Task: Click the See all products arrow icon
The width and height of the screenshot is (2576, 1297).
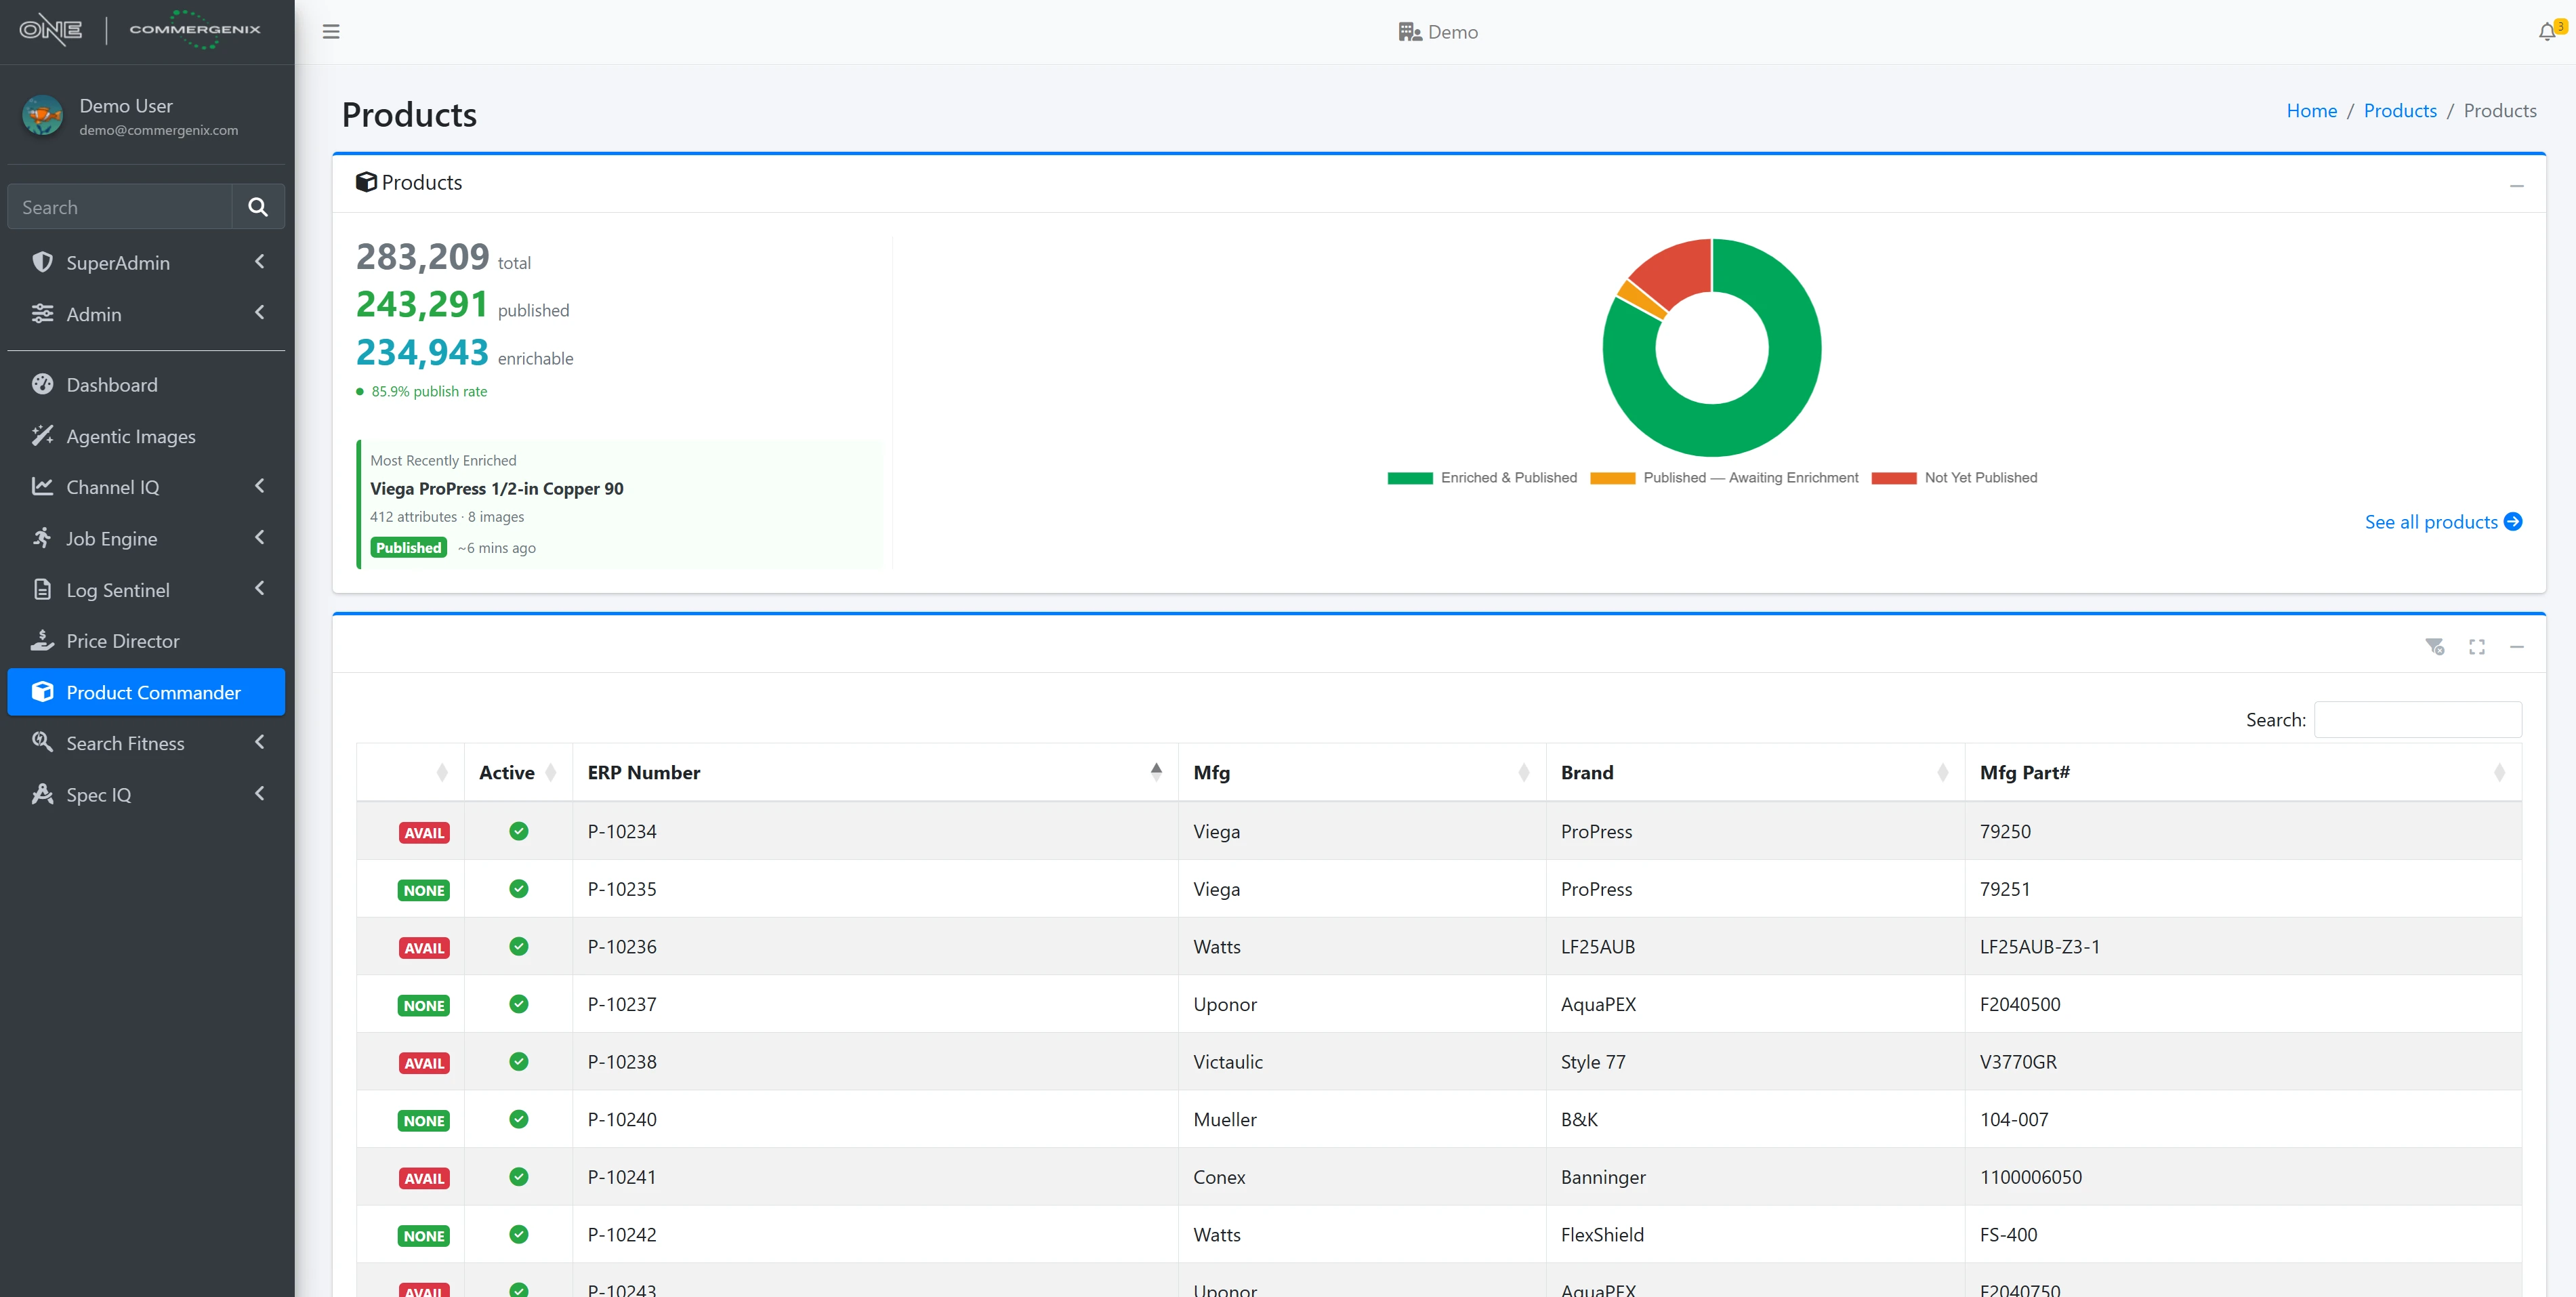Action: tap(2512, 522)
